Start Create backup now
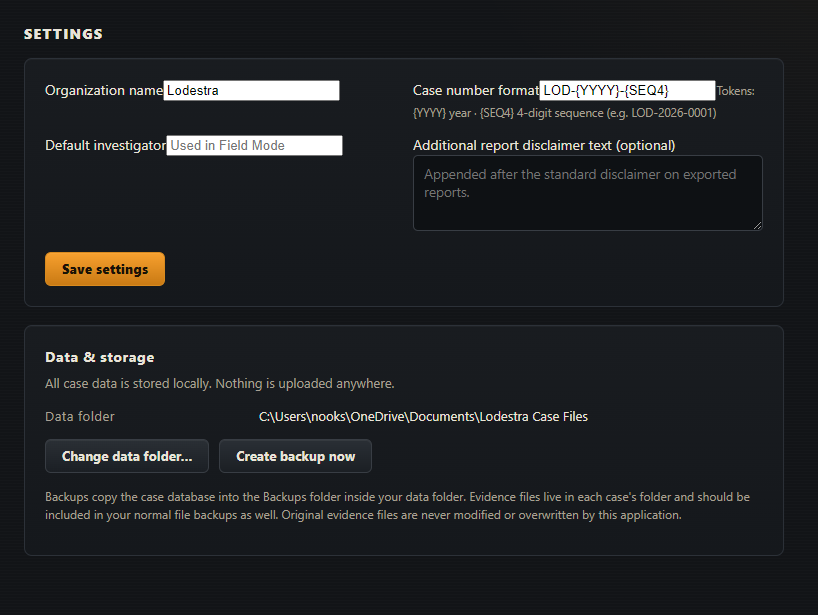 tap(295, 456)
